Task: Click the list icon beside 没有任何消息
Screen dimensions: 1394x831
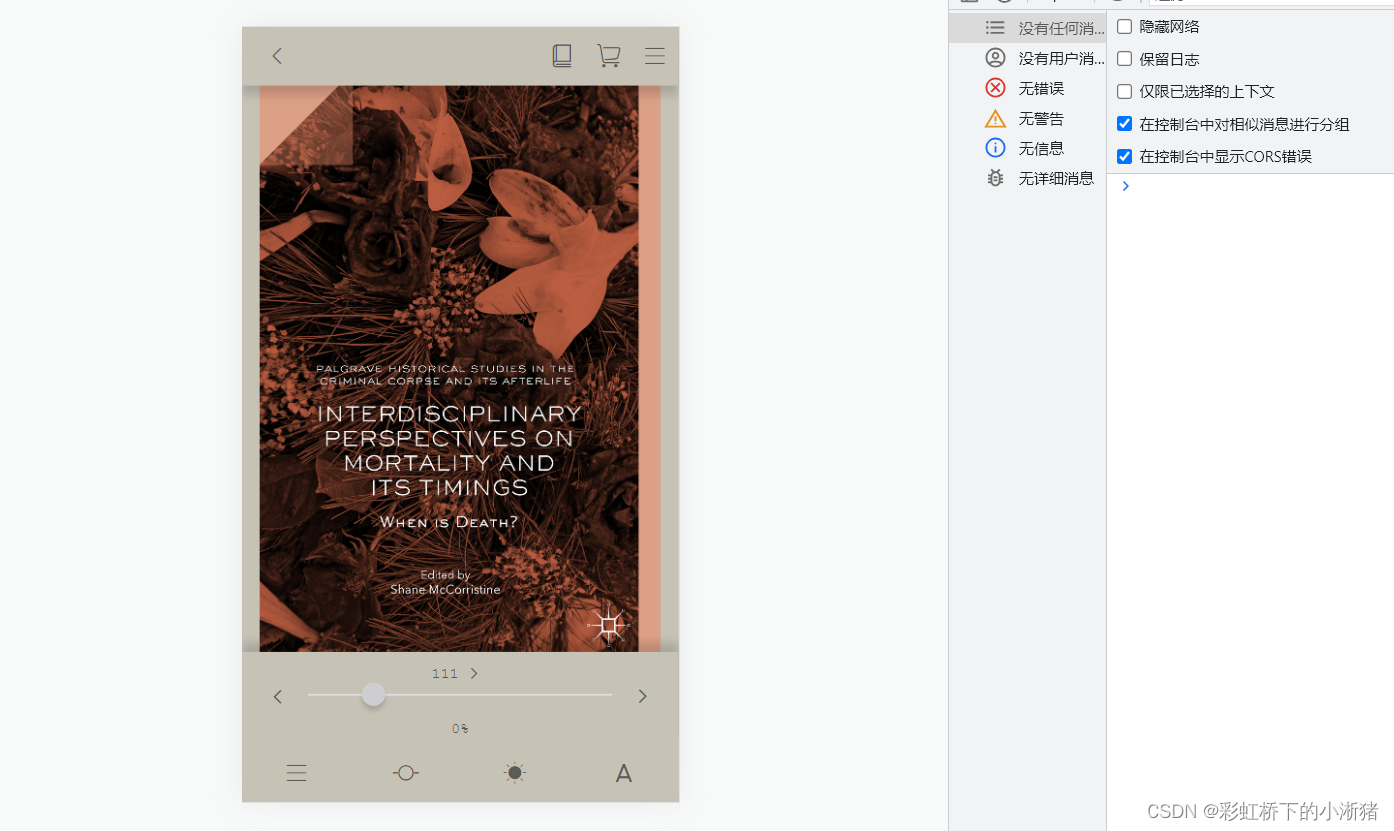Action: pos(995,28)
